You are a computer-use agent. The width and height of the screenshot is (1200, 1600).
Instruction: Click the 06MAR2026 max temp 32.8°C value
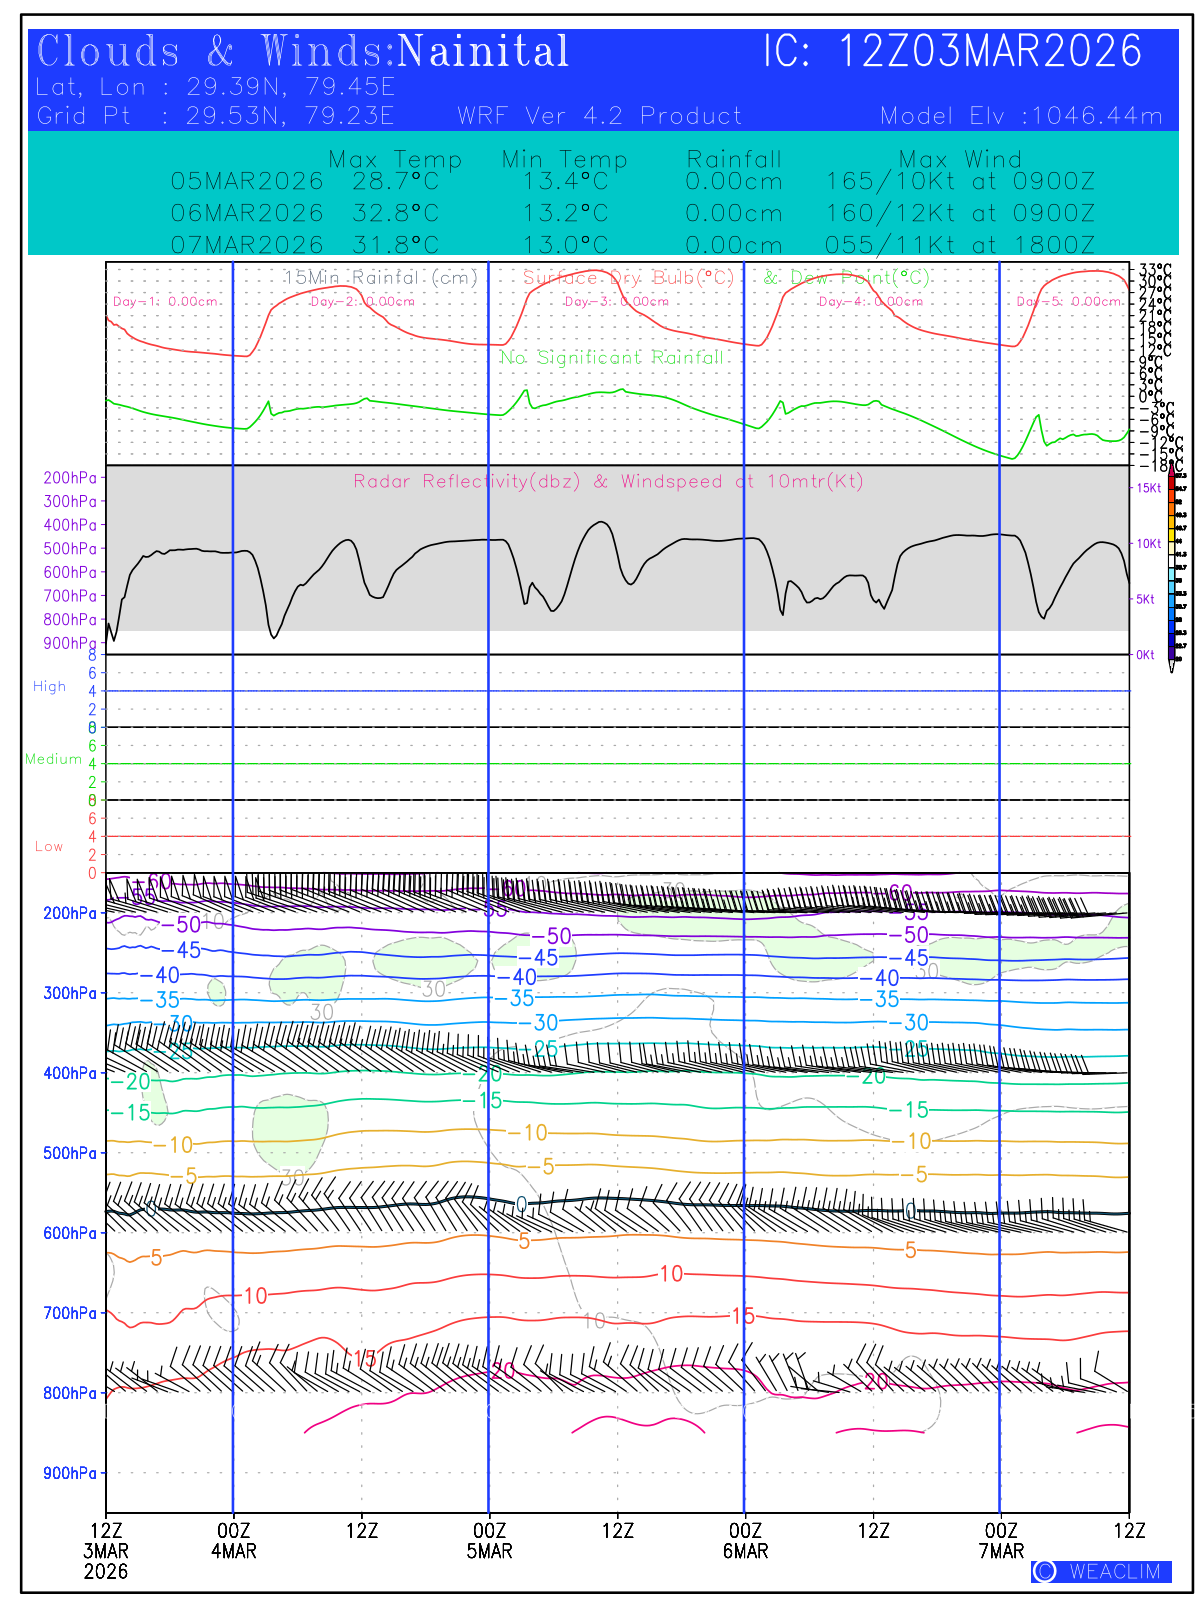(x=395, y=214)
